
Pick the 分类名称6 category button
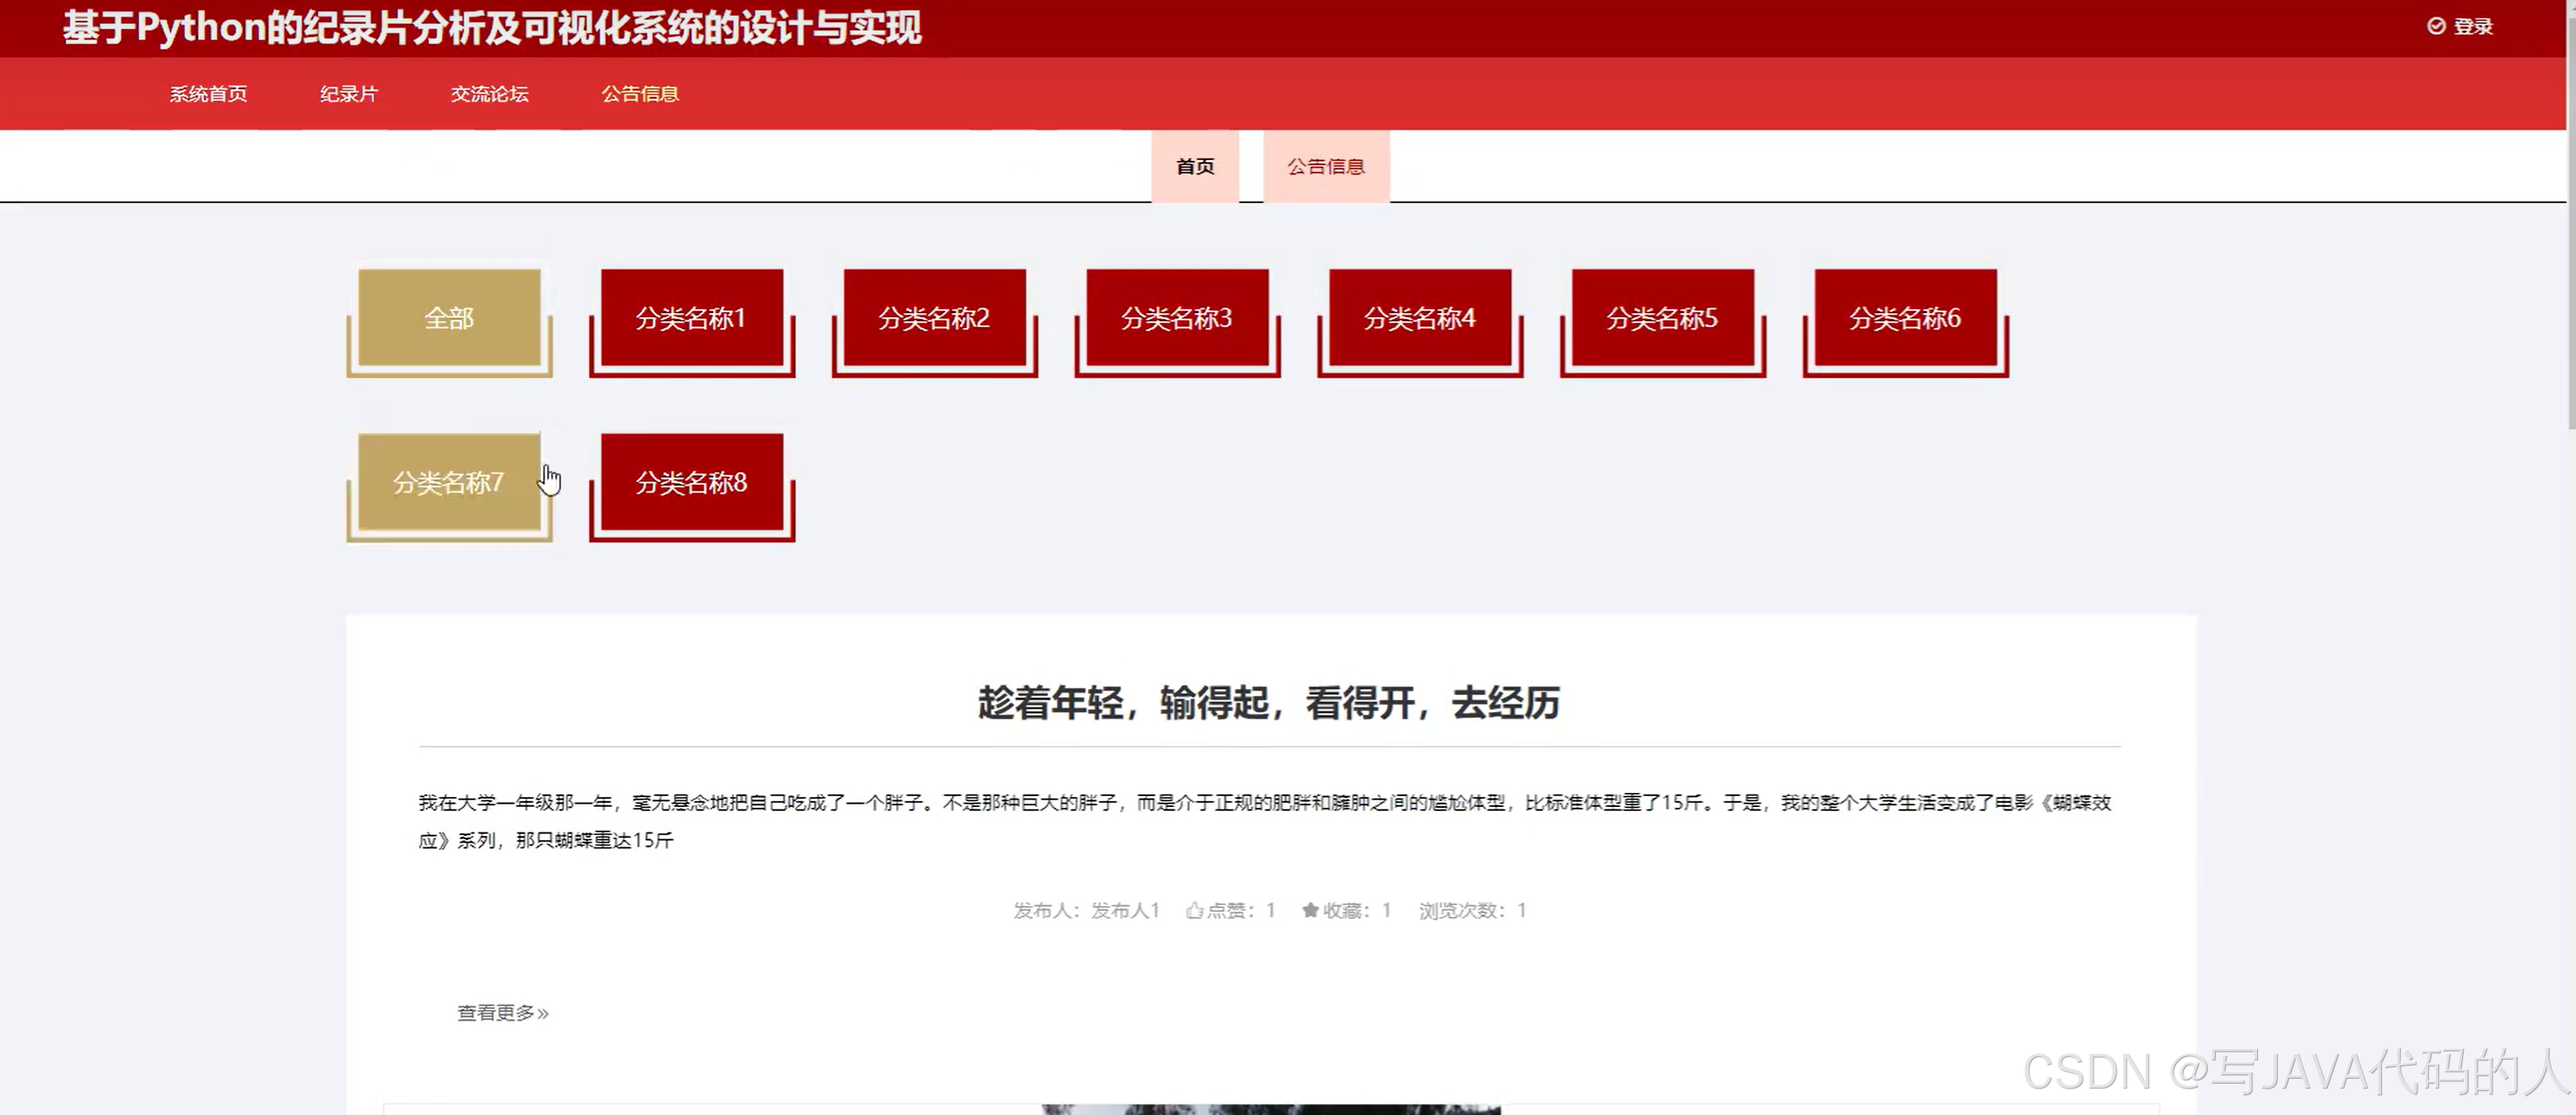(x=1905, y=318)
